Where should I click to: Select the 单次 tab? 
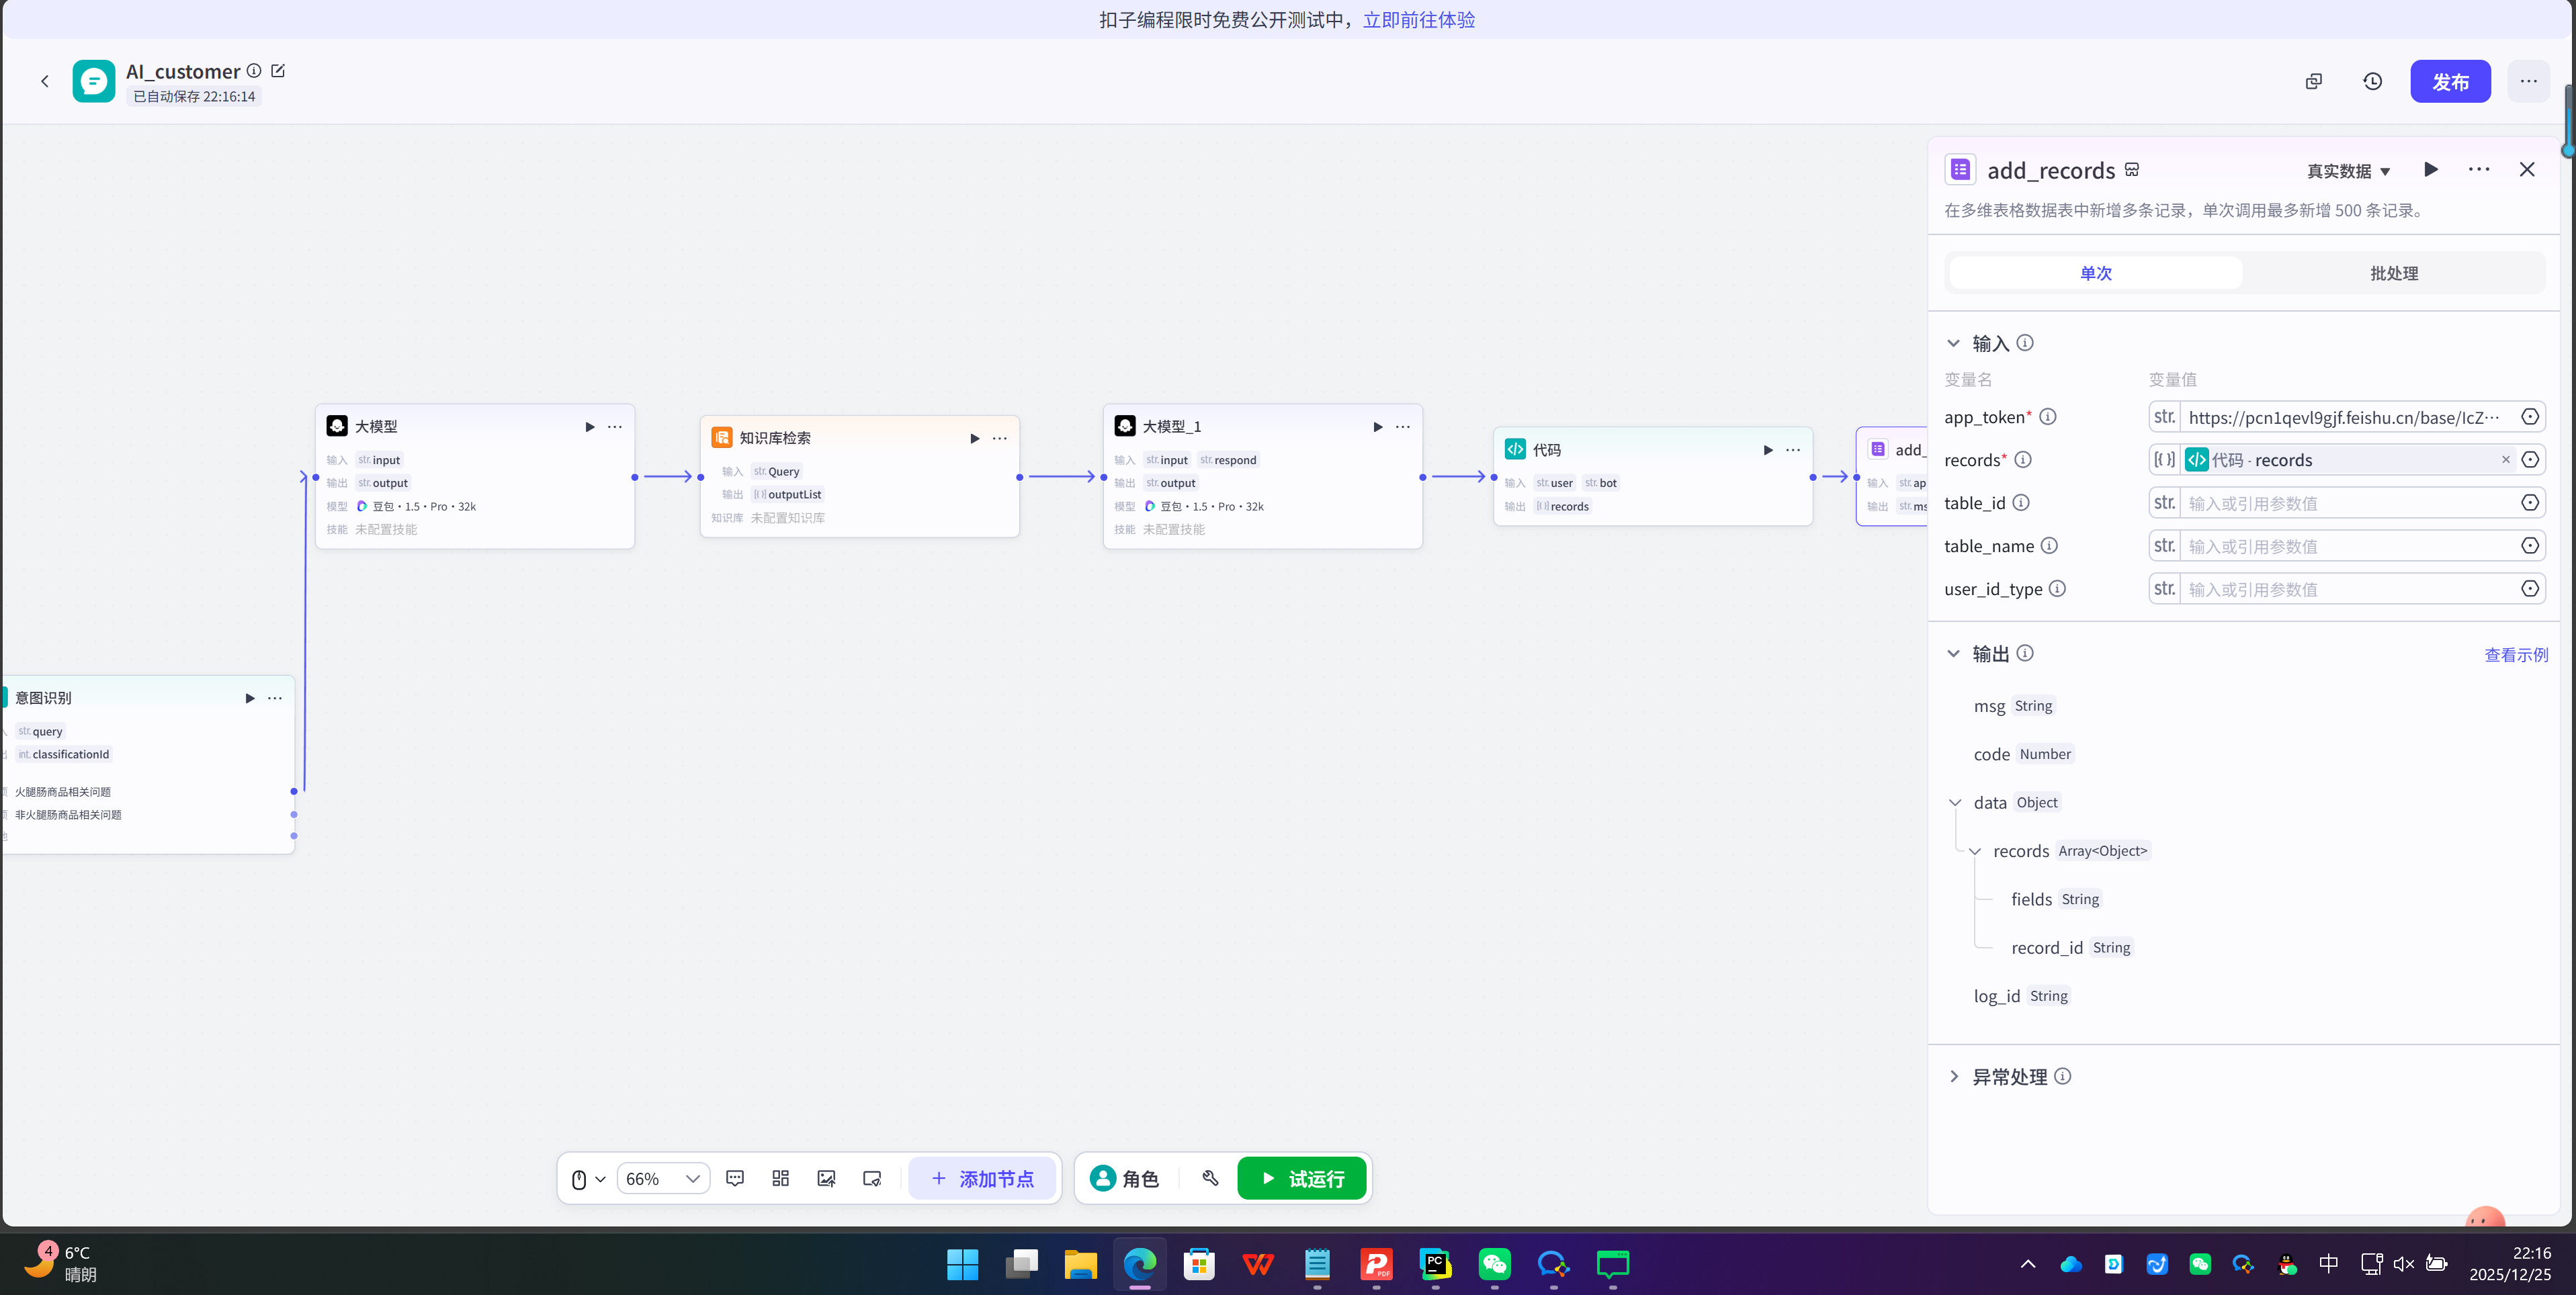tap(2095, 273)
